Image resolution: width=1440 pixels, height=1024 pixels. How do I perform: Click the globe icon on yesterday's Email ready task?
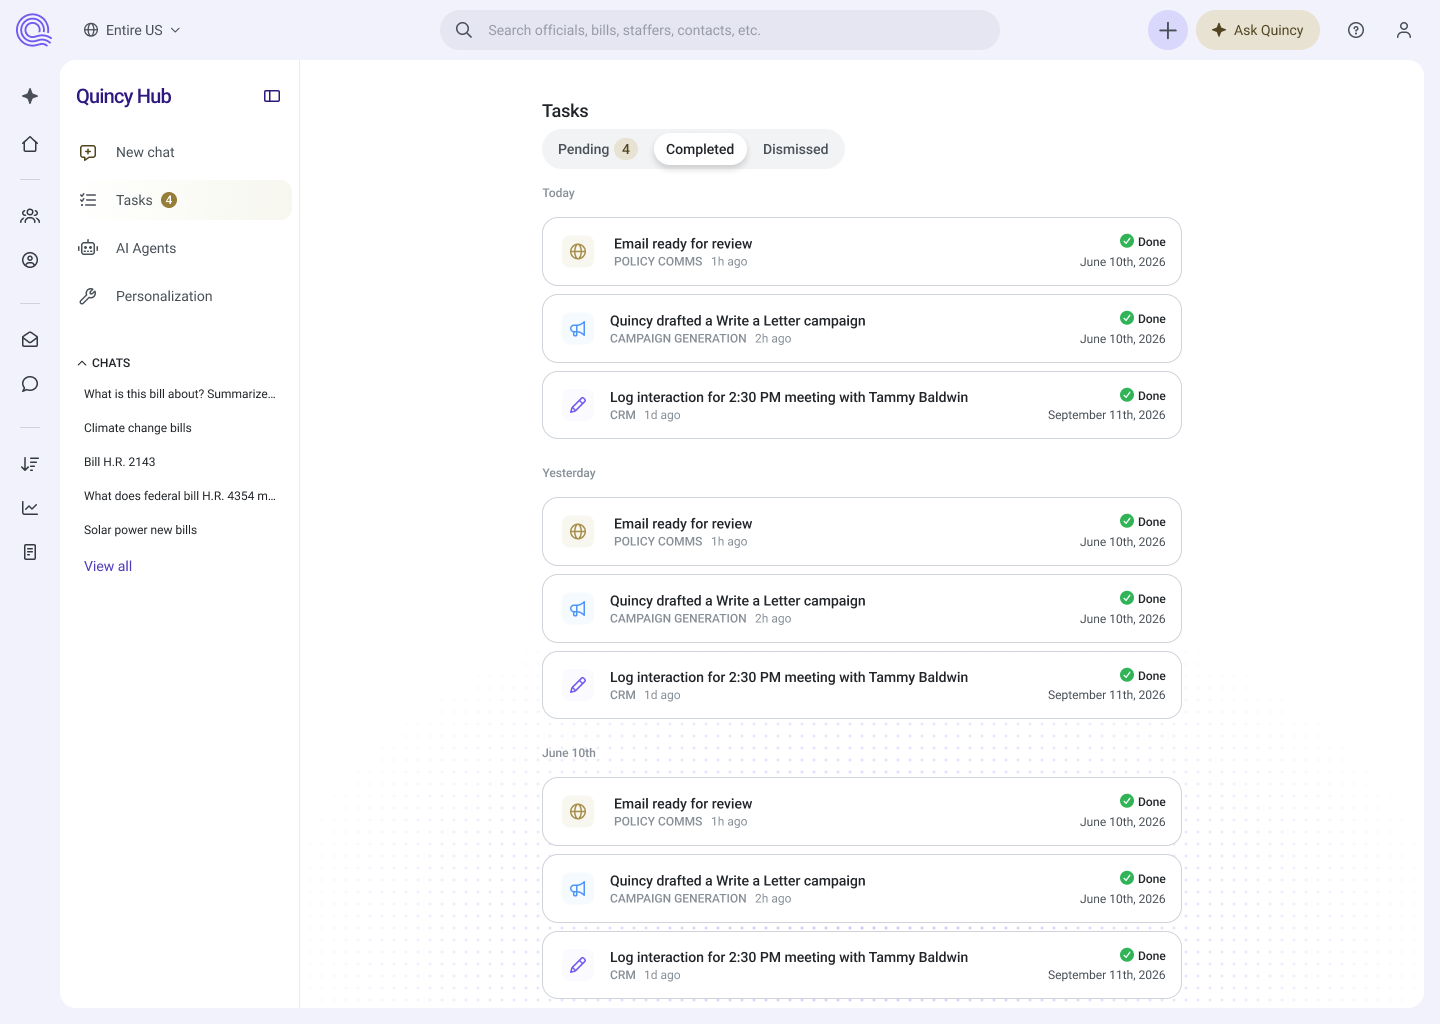578,532
